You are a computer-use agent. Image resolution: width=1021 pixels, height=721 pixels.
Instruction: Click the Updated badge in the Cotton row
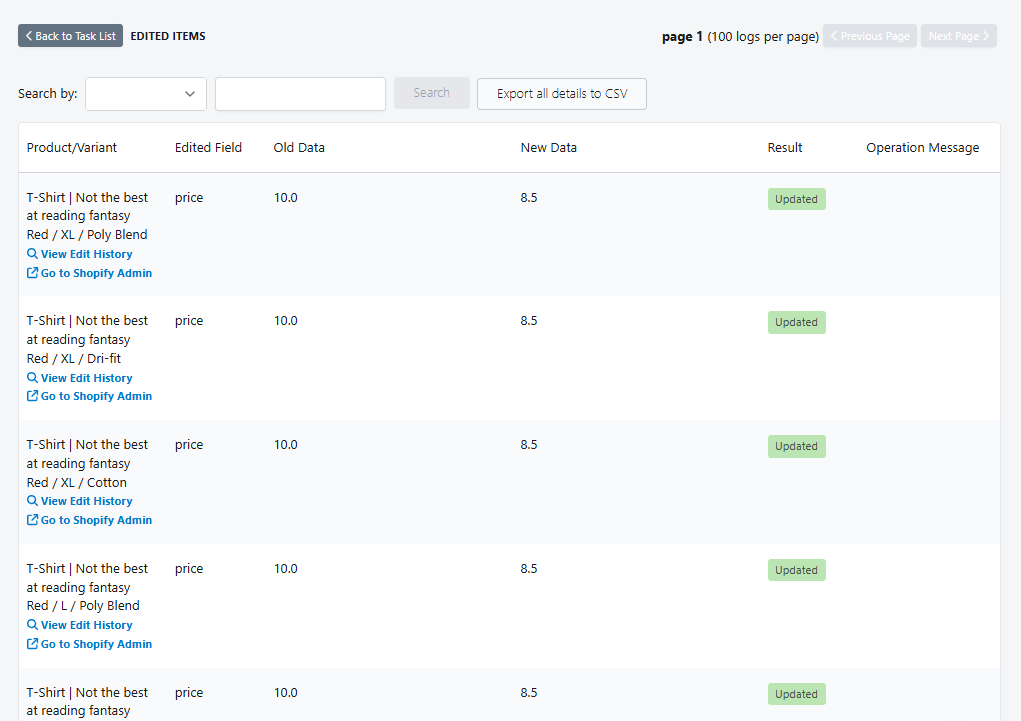click(x=796, y=446)
